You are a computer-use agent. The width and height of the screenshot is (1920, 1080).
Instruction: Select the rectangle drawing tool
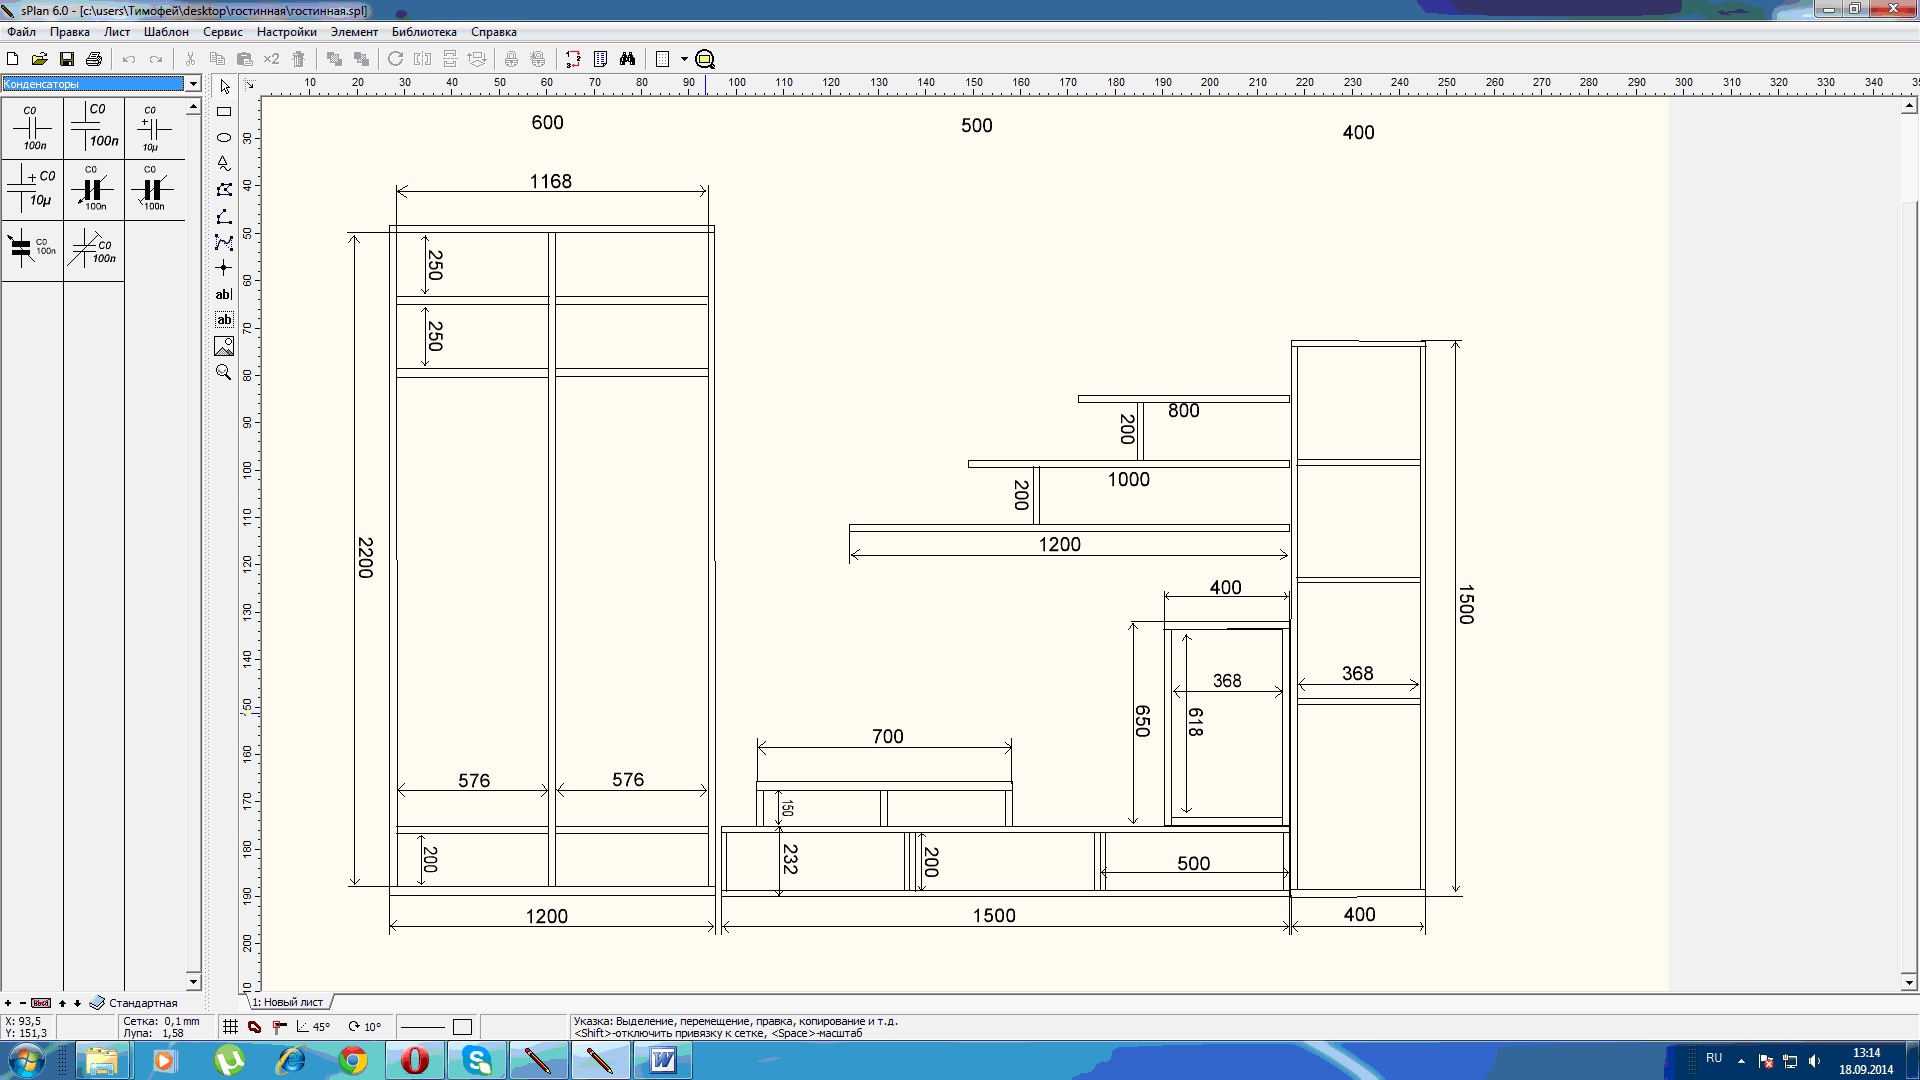click(x=224, y=112)
